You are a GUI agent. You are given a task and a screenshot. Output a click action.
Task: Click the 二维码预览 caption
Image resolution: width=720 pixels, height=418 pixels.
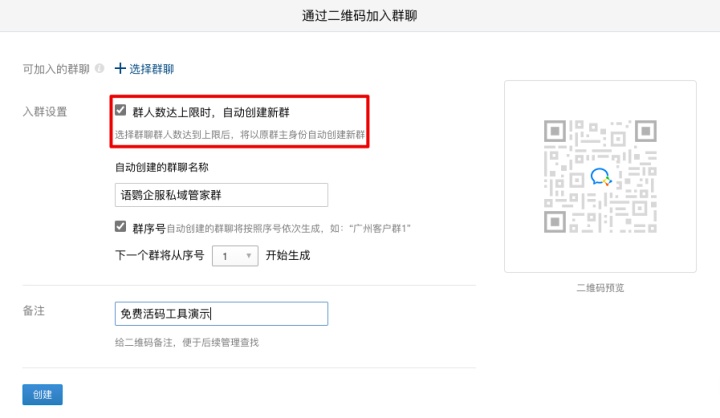(x=599, y=288)
